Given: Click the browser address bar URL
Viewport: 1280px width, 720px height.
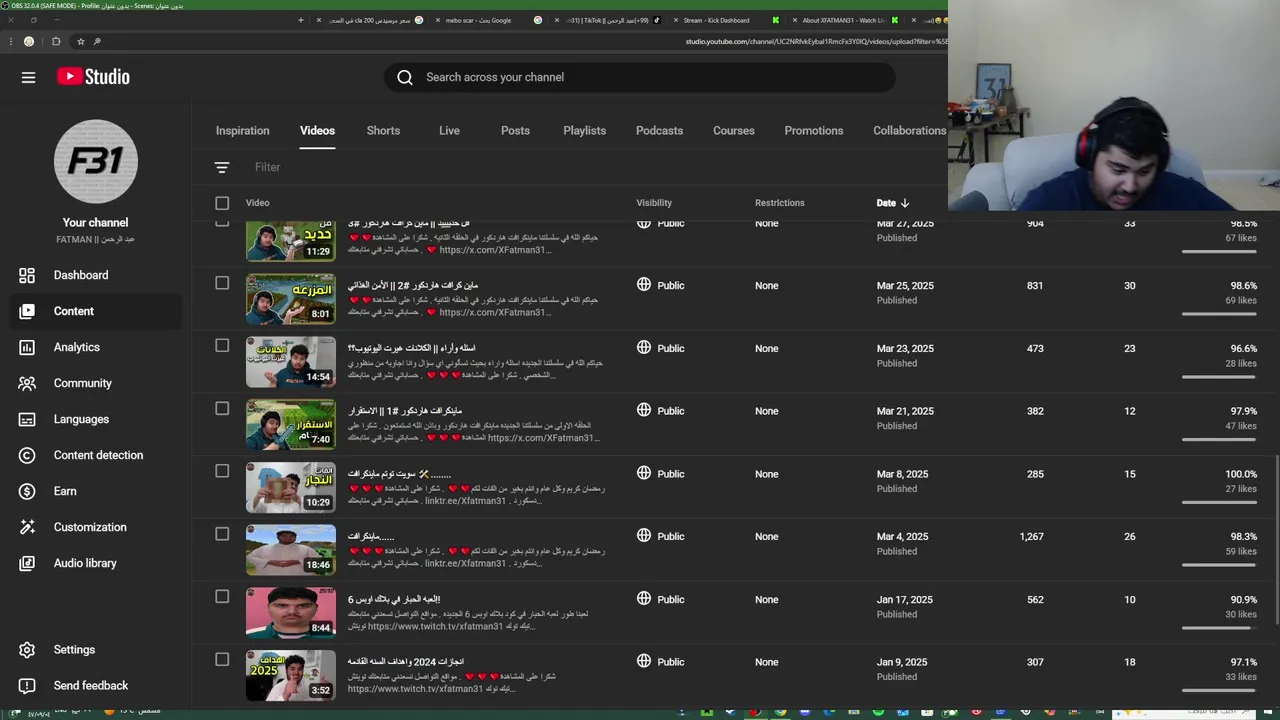Looking at the screenshot, I should pyautogui.click(x=816, y=42).
